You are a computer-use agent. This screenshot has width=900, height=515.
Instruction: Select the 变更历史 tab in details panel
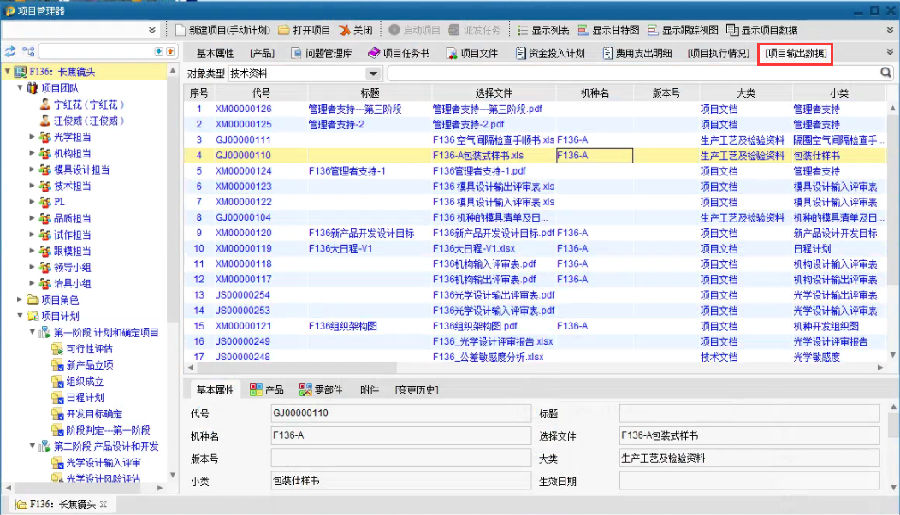[416, 389]
